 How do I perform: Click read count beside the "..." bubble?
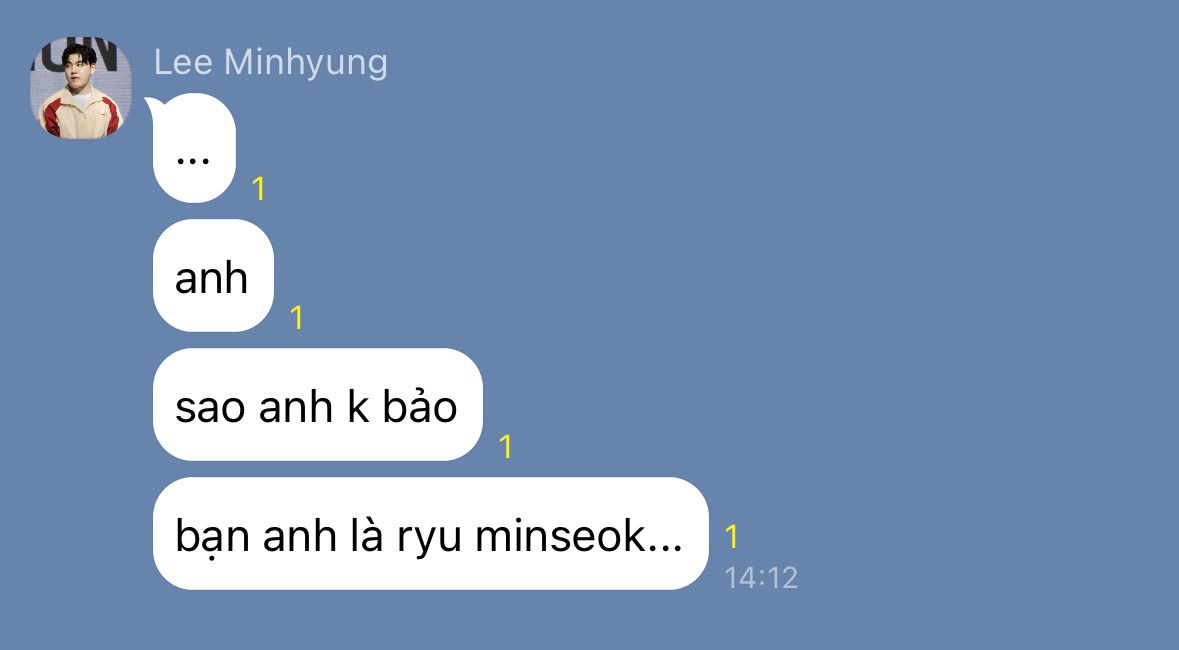coord(259,189)
